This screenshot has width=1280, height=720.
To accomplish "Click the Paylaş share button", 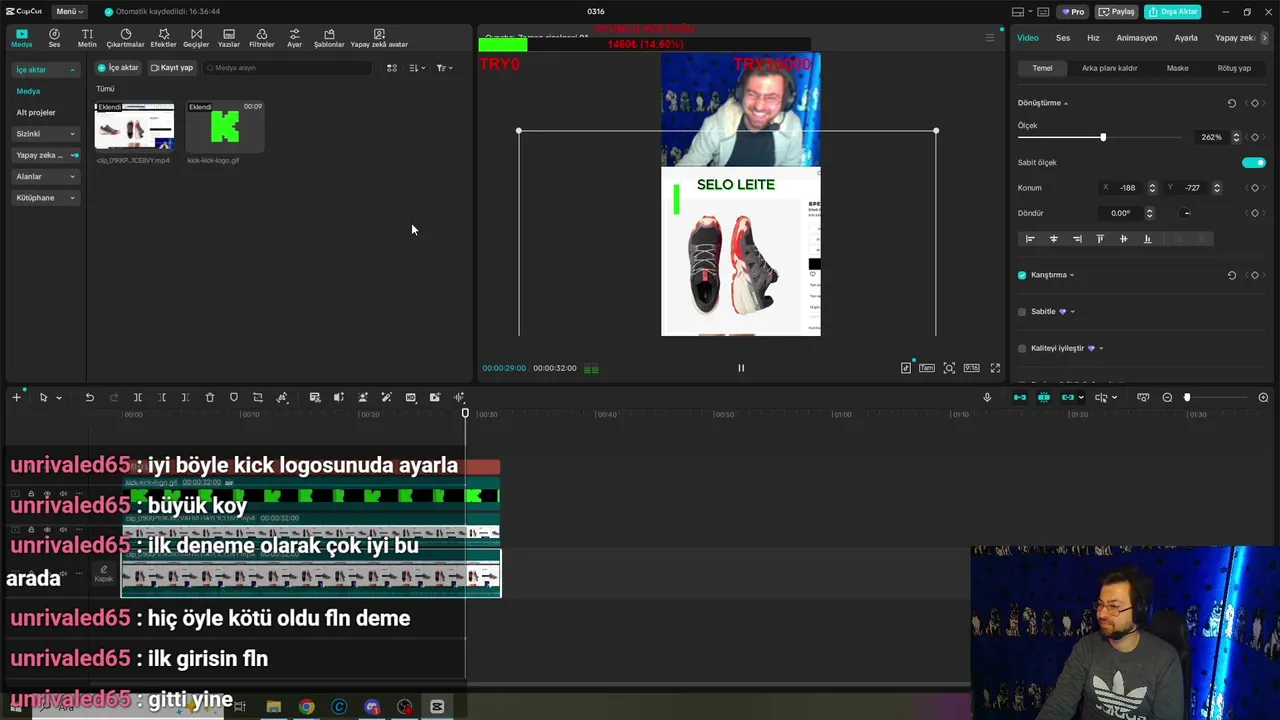I will [1117, 12].
